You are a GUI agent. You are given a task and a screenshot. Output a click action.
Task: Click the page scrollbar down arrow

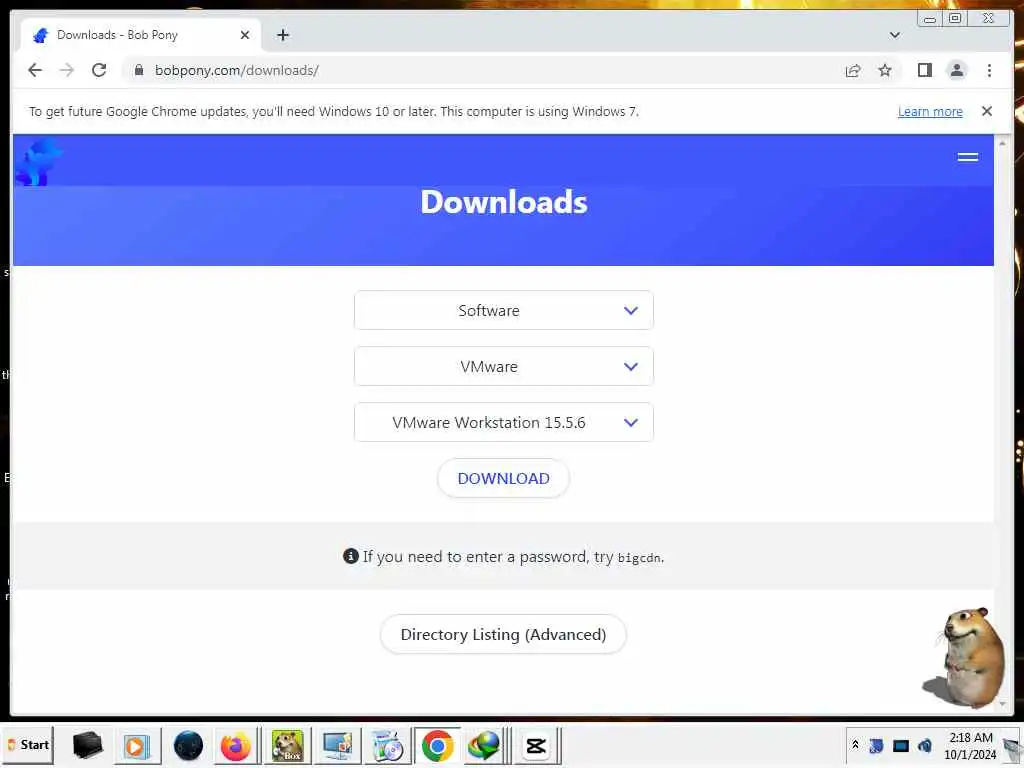point(1002,704)
